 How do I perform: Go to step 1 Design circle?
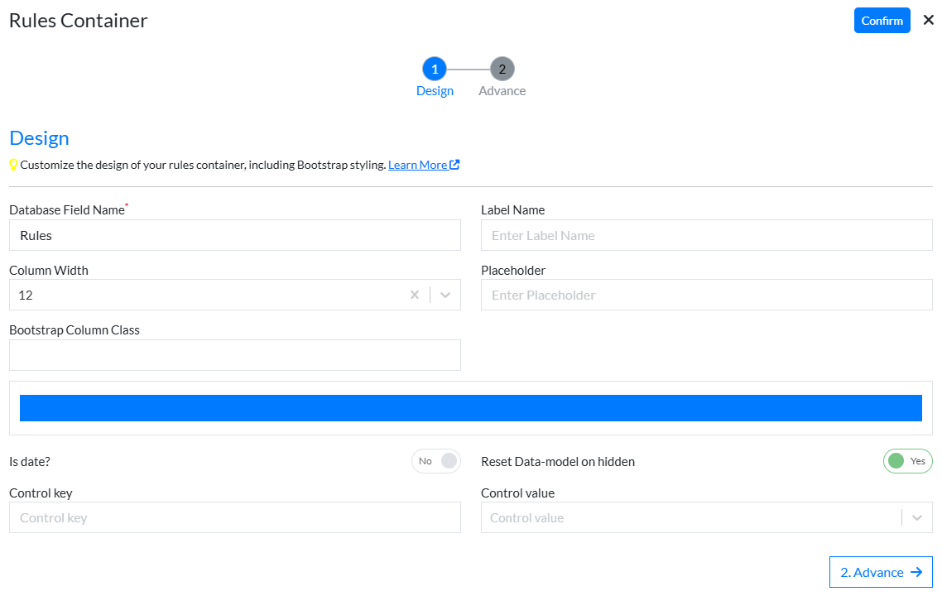pos(434,69)
